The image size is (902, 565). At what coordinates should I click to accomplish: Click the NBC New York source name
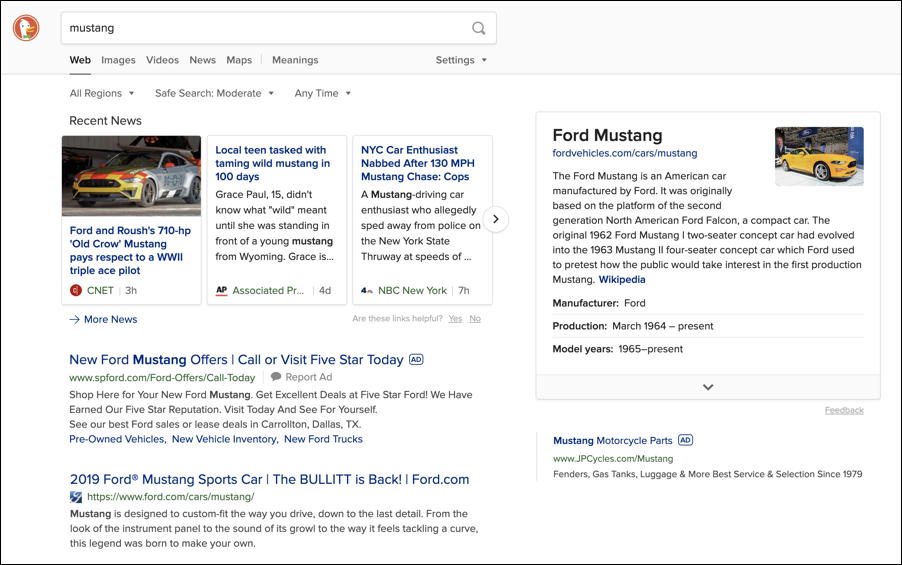[x=412, y=291]
